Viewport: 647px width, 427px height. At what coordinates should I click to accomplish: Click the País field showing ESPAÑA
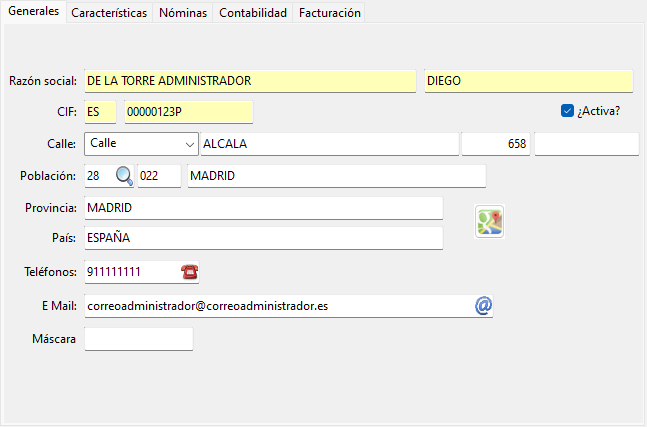tap(264, 238)
